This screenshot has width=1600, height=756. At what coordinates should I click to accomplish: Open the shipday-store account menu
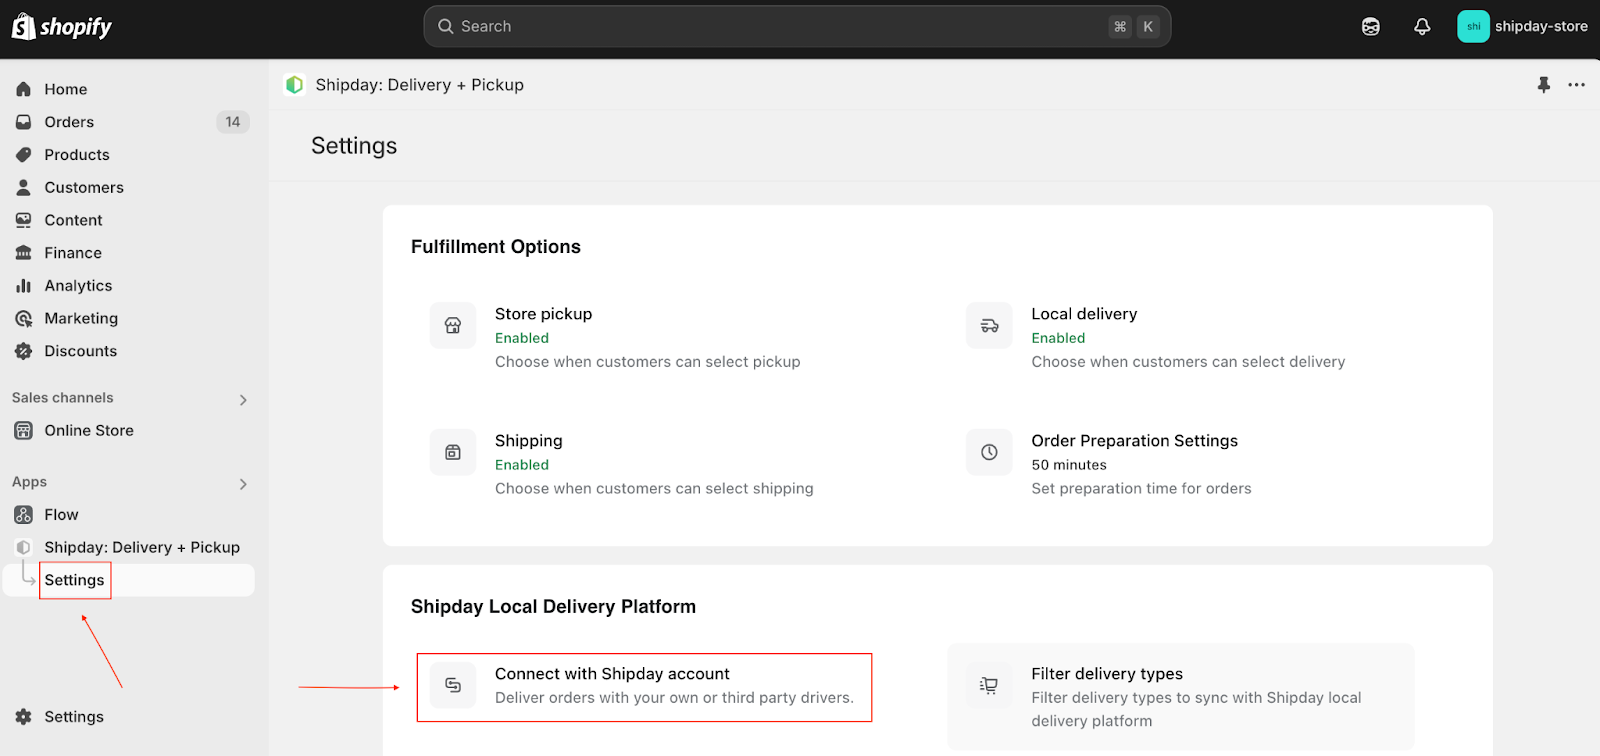point(1523,27)
